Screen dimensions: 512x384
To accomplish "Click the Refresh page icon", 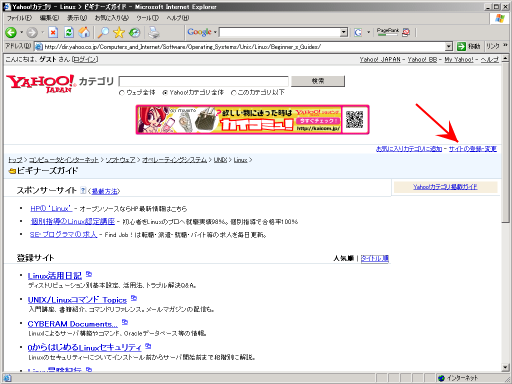I will [69, 32].
